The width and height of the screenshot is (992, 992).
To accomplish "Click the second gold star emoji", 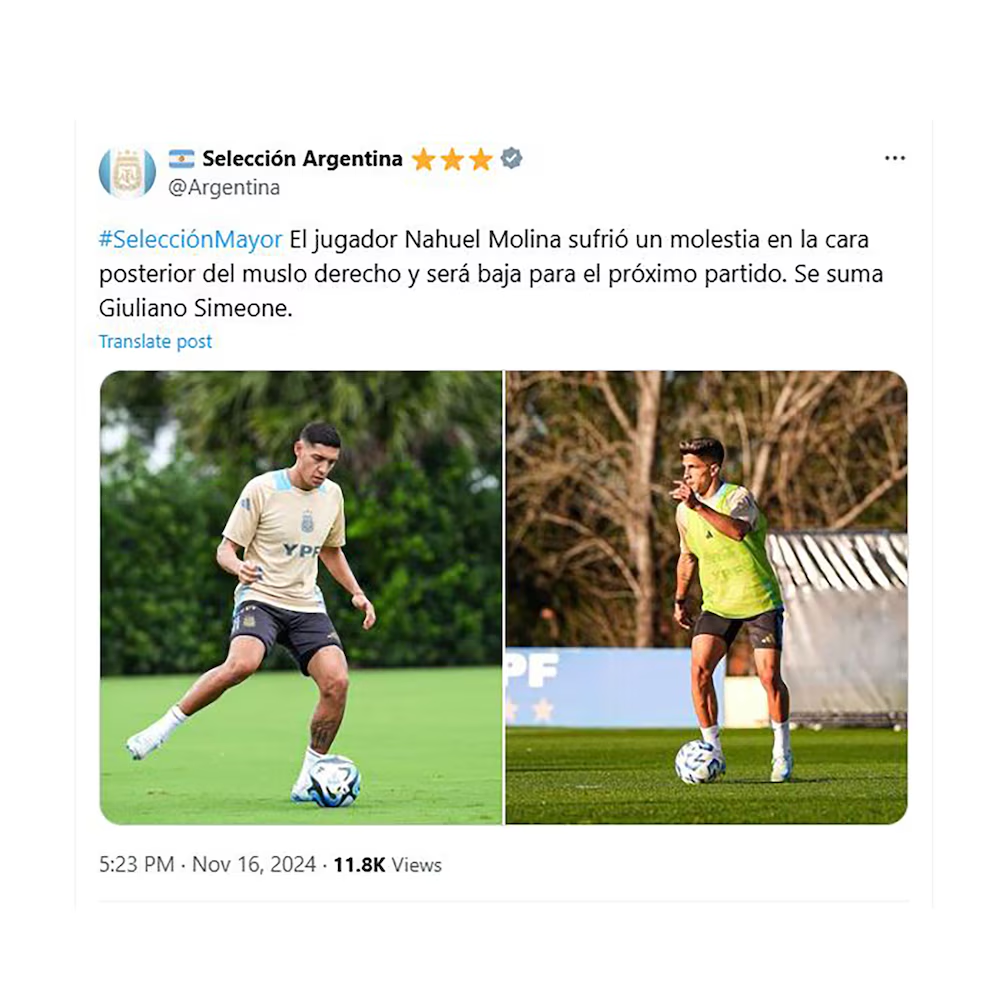I will tap(452, 159).
